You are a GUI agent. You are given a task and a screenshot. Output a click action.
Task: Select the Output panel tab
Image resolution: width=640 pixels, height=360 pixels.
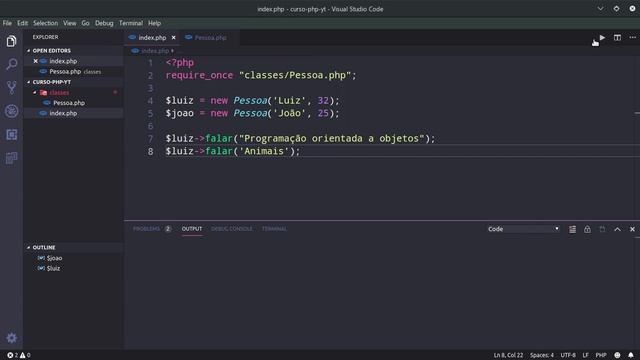tap(192, 229)
